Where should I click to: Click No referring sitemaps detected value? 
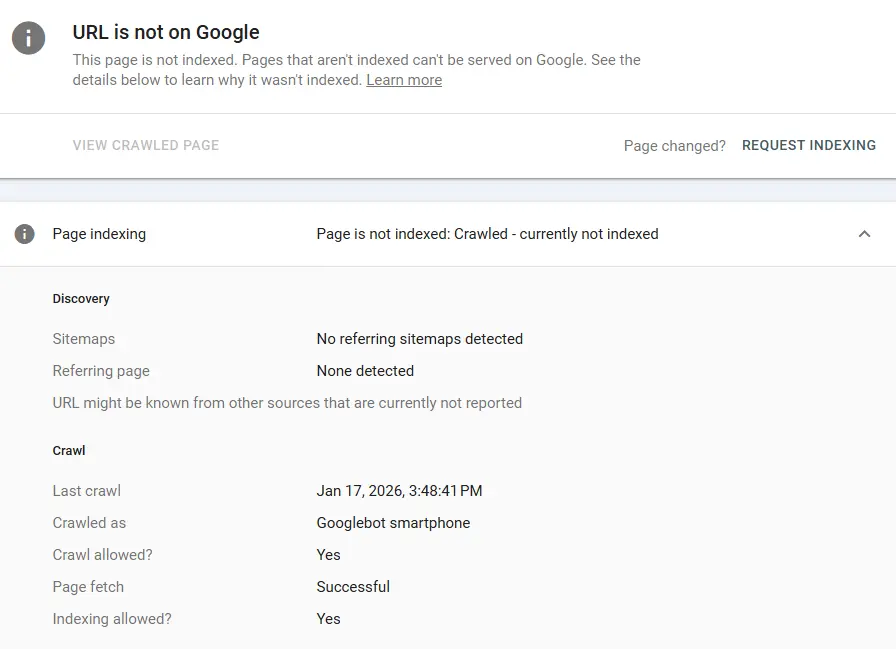coord(419,339)
